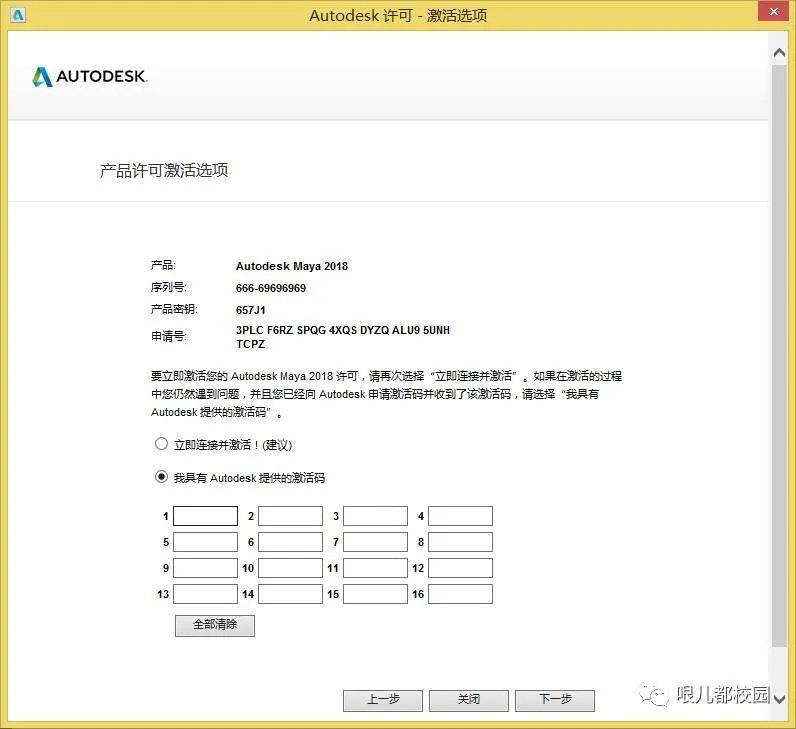Proceed with the '下一步' next button
Viewport: 796px width, 729px height.
point(555,701)
